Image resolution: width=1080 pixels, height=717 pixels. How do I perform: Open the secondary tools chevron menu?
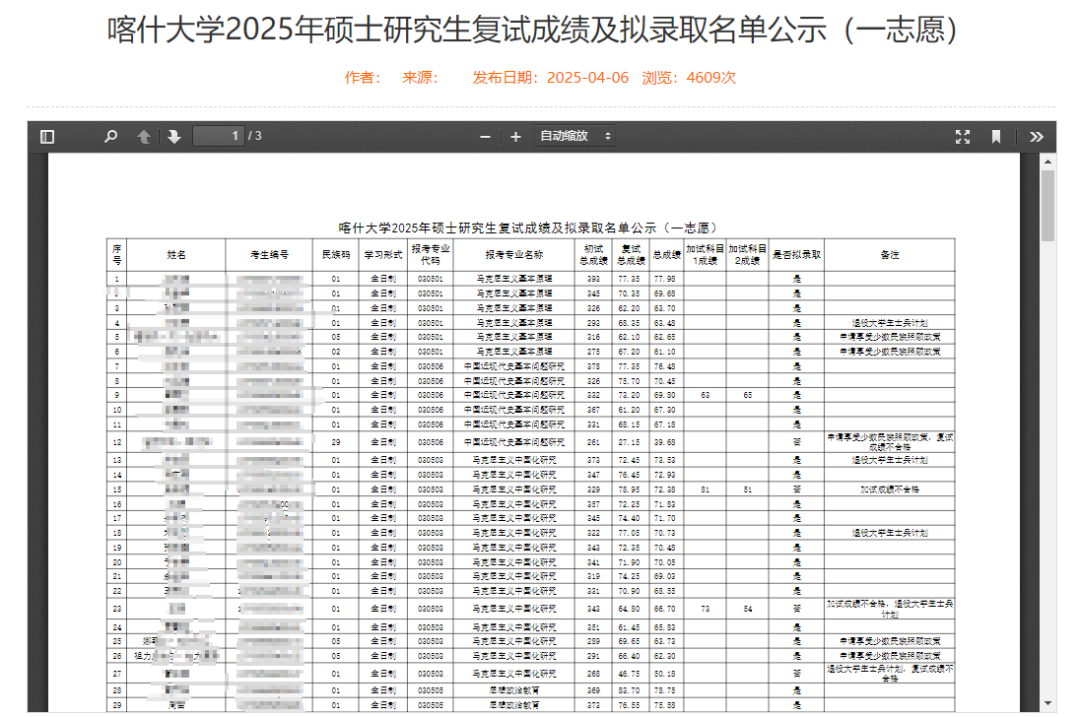pos(1036,136)
